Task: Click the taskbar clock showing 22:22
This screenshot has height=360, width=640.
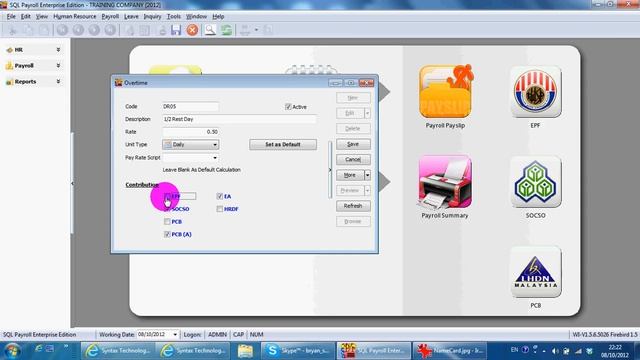Action: click(x=615, y=347)
